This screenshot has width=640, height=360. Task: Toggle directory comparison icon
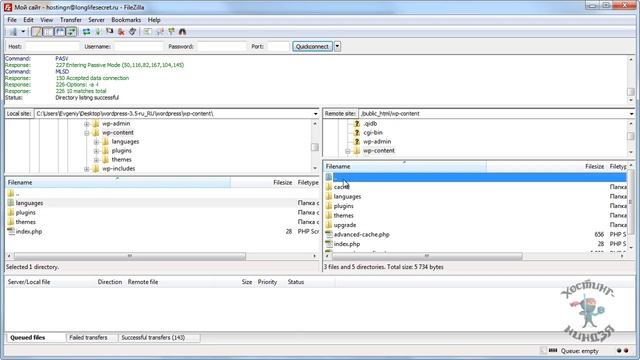160,31
